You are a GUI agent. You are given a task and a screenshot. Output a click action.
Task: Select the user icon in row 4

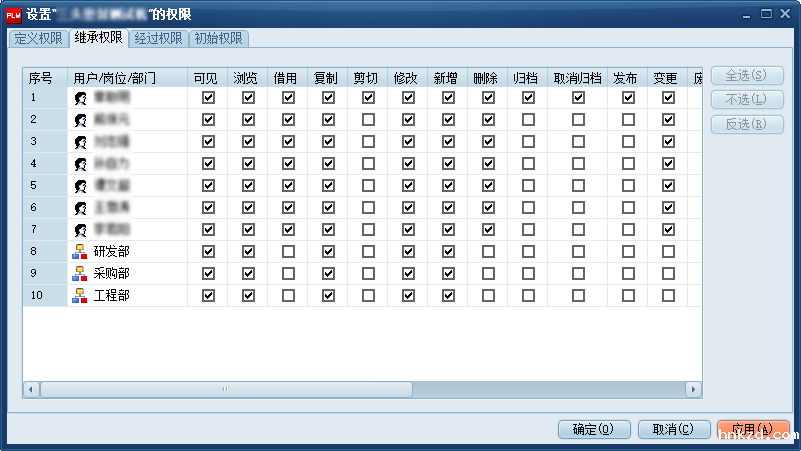coord(80,164)
